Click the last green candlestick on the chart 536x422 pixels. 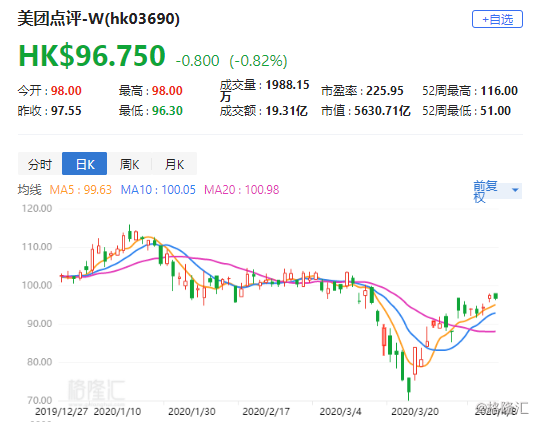point(496,296)
